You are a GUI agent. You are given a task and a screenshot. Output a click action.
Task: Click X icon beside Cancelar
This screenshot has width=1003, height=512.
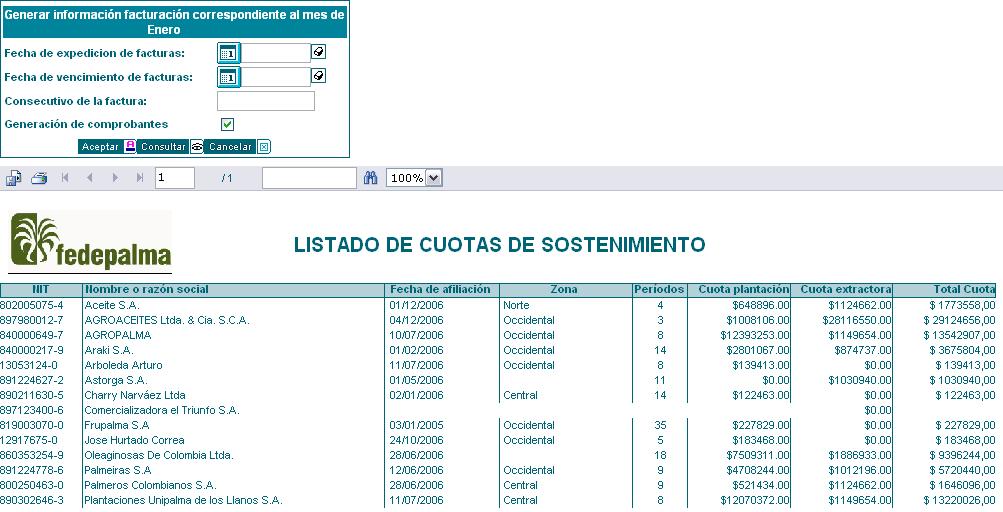[264, 147]
